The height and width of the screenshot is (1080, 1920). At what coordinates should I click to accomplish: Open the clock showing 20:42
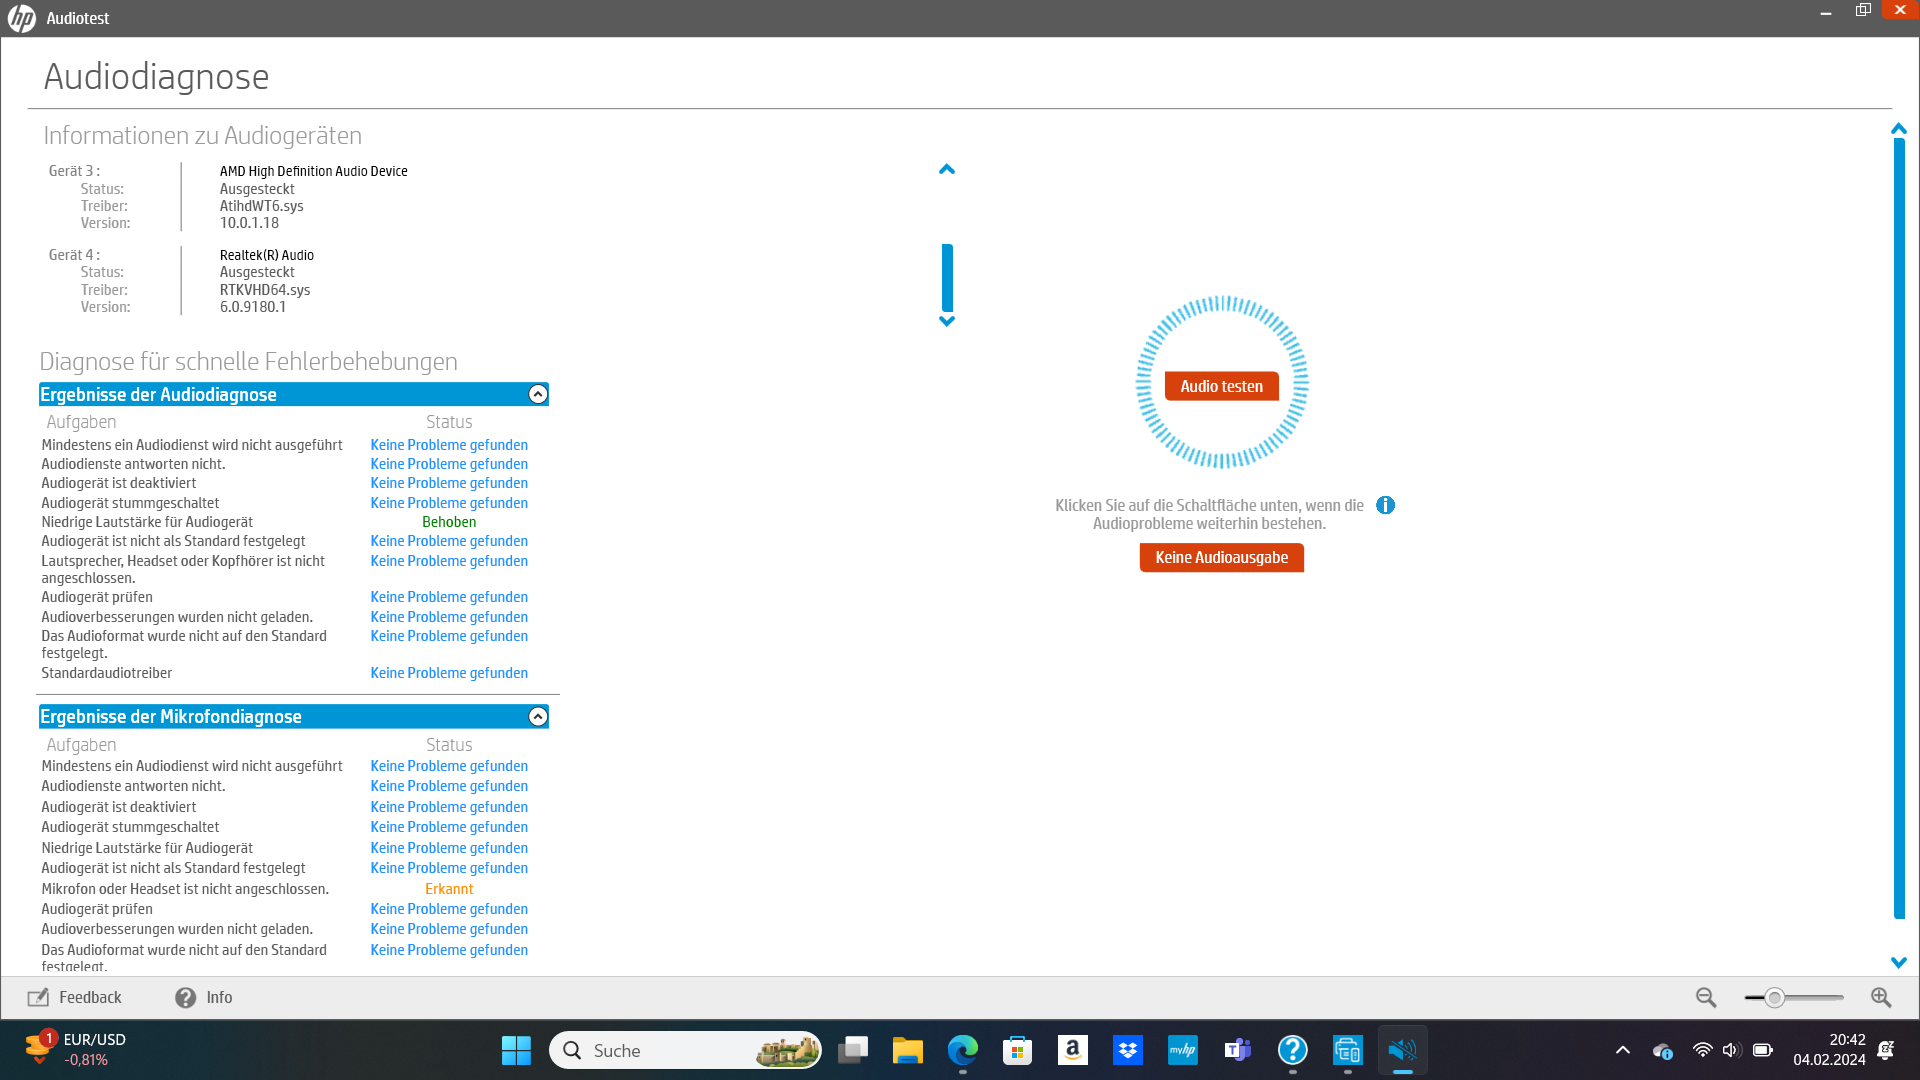(x=1829, y=1050)
